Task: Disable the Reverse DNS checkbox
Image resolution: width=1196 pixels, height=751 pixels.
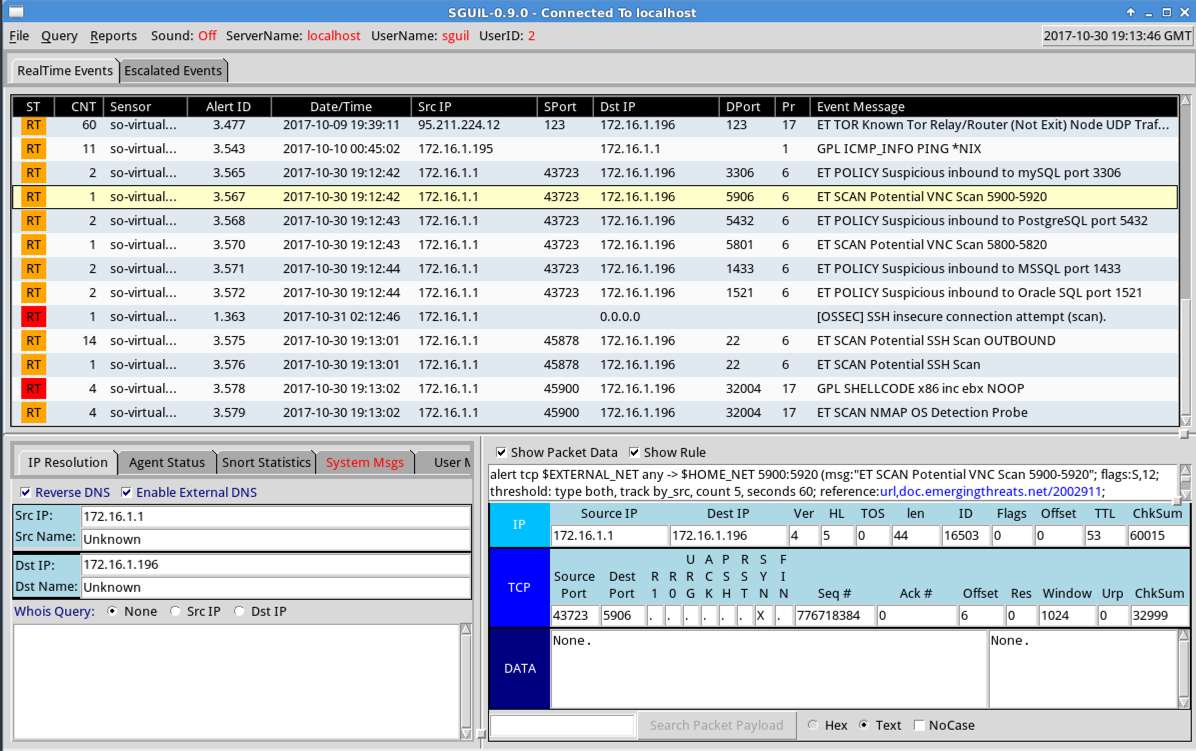Action: point(26,493)
